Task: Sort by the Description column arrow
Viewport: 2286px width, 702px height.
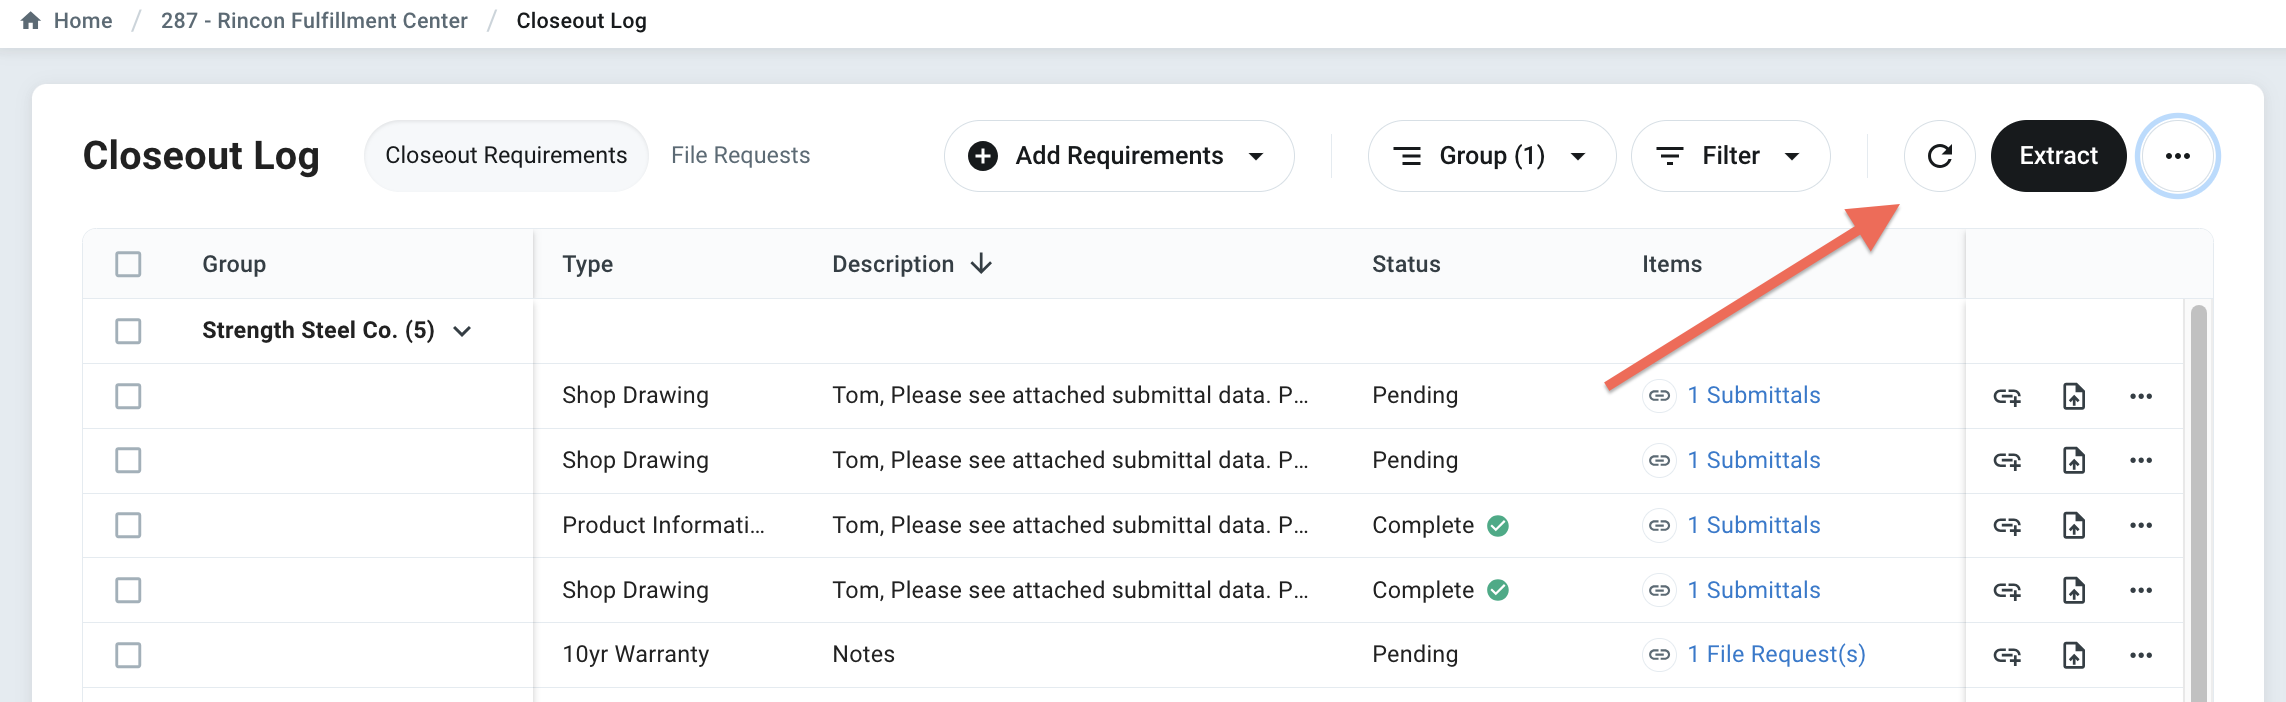Action: pos(981,264)
